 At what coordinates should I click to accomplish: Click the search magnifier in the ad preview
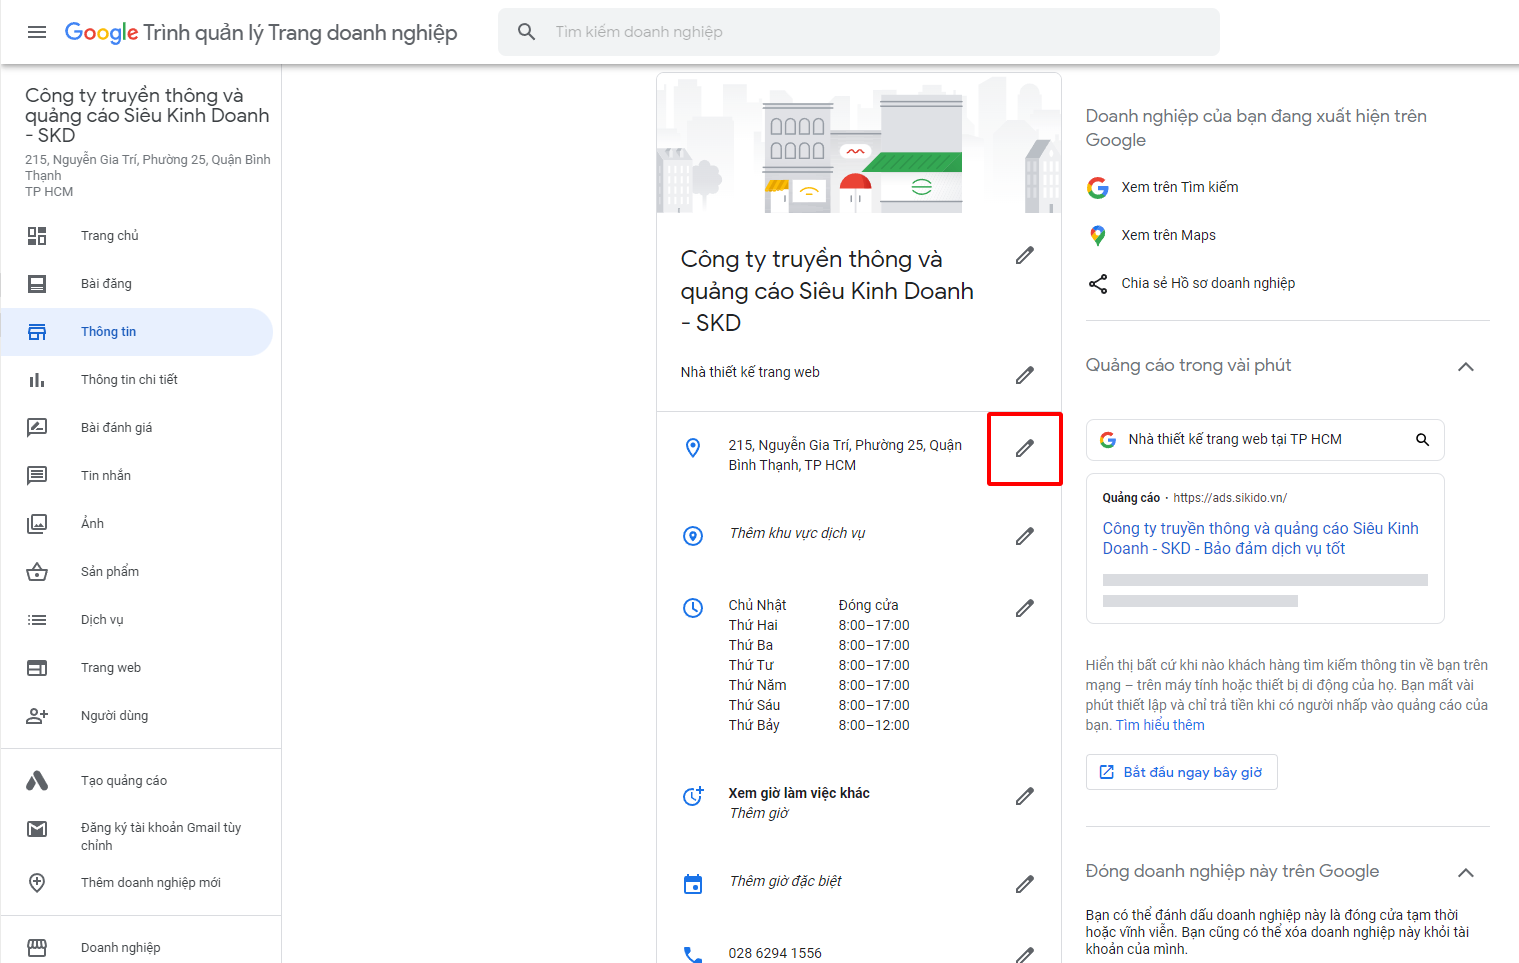coord(1422,440)
